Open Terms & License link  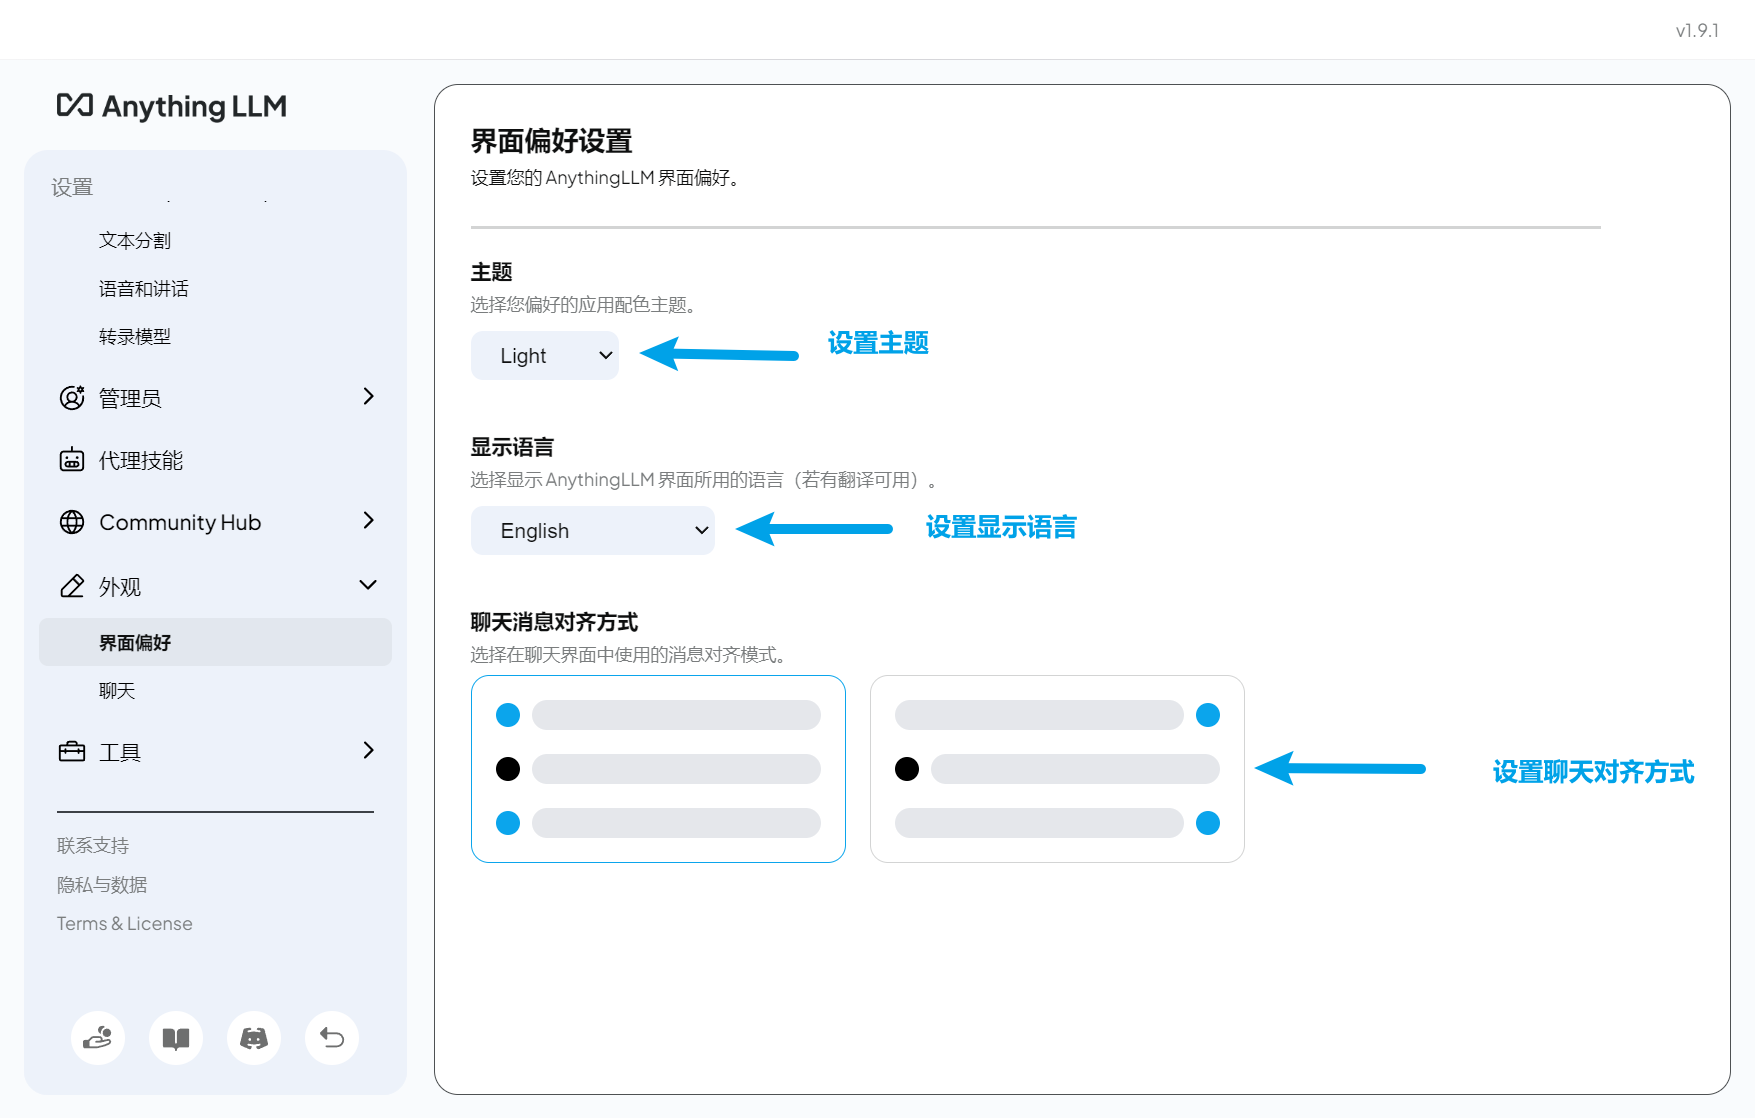[x=125, y=924]
